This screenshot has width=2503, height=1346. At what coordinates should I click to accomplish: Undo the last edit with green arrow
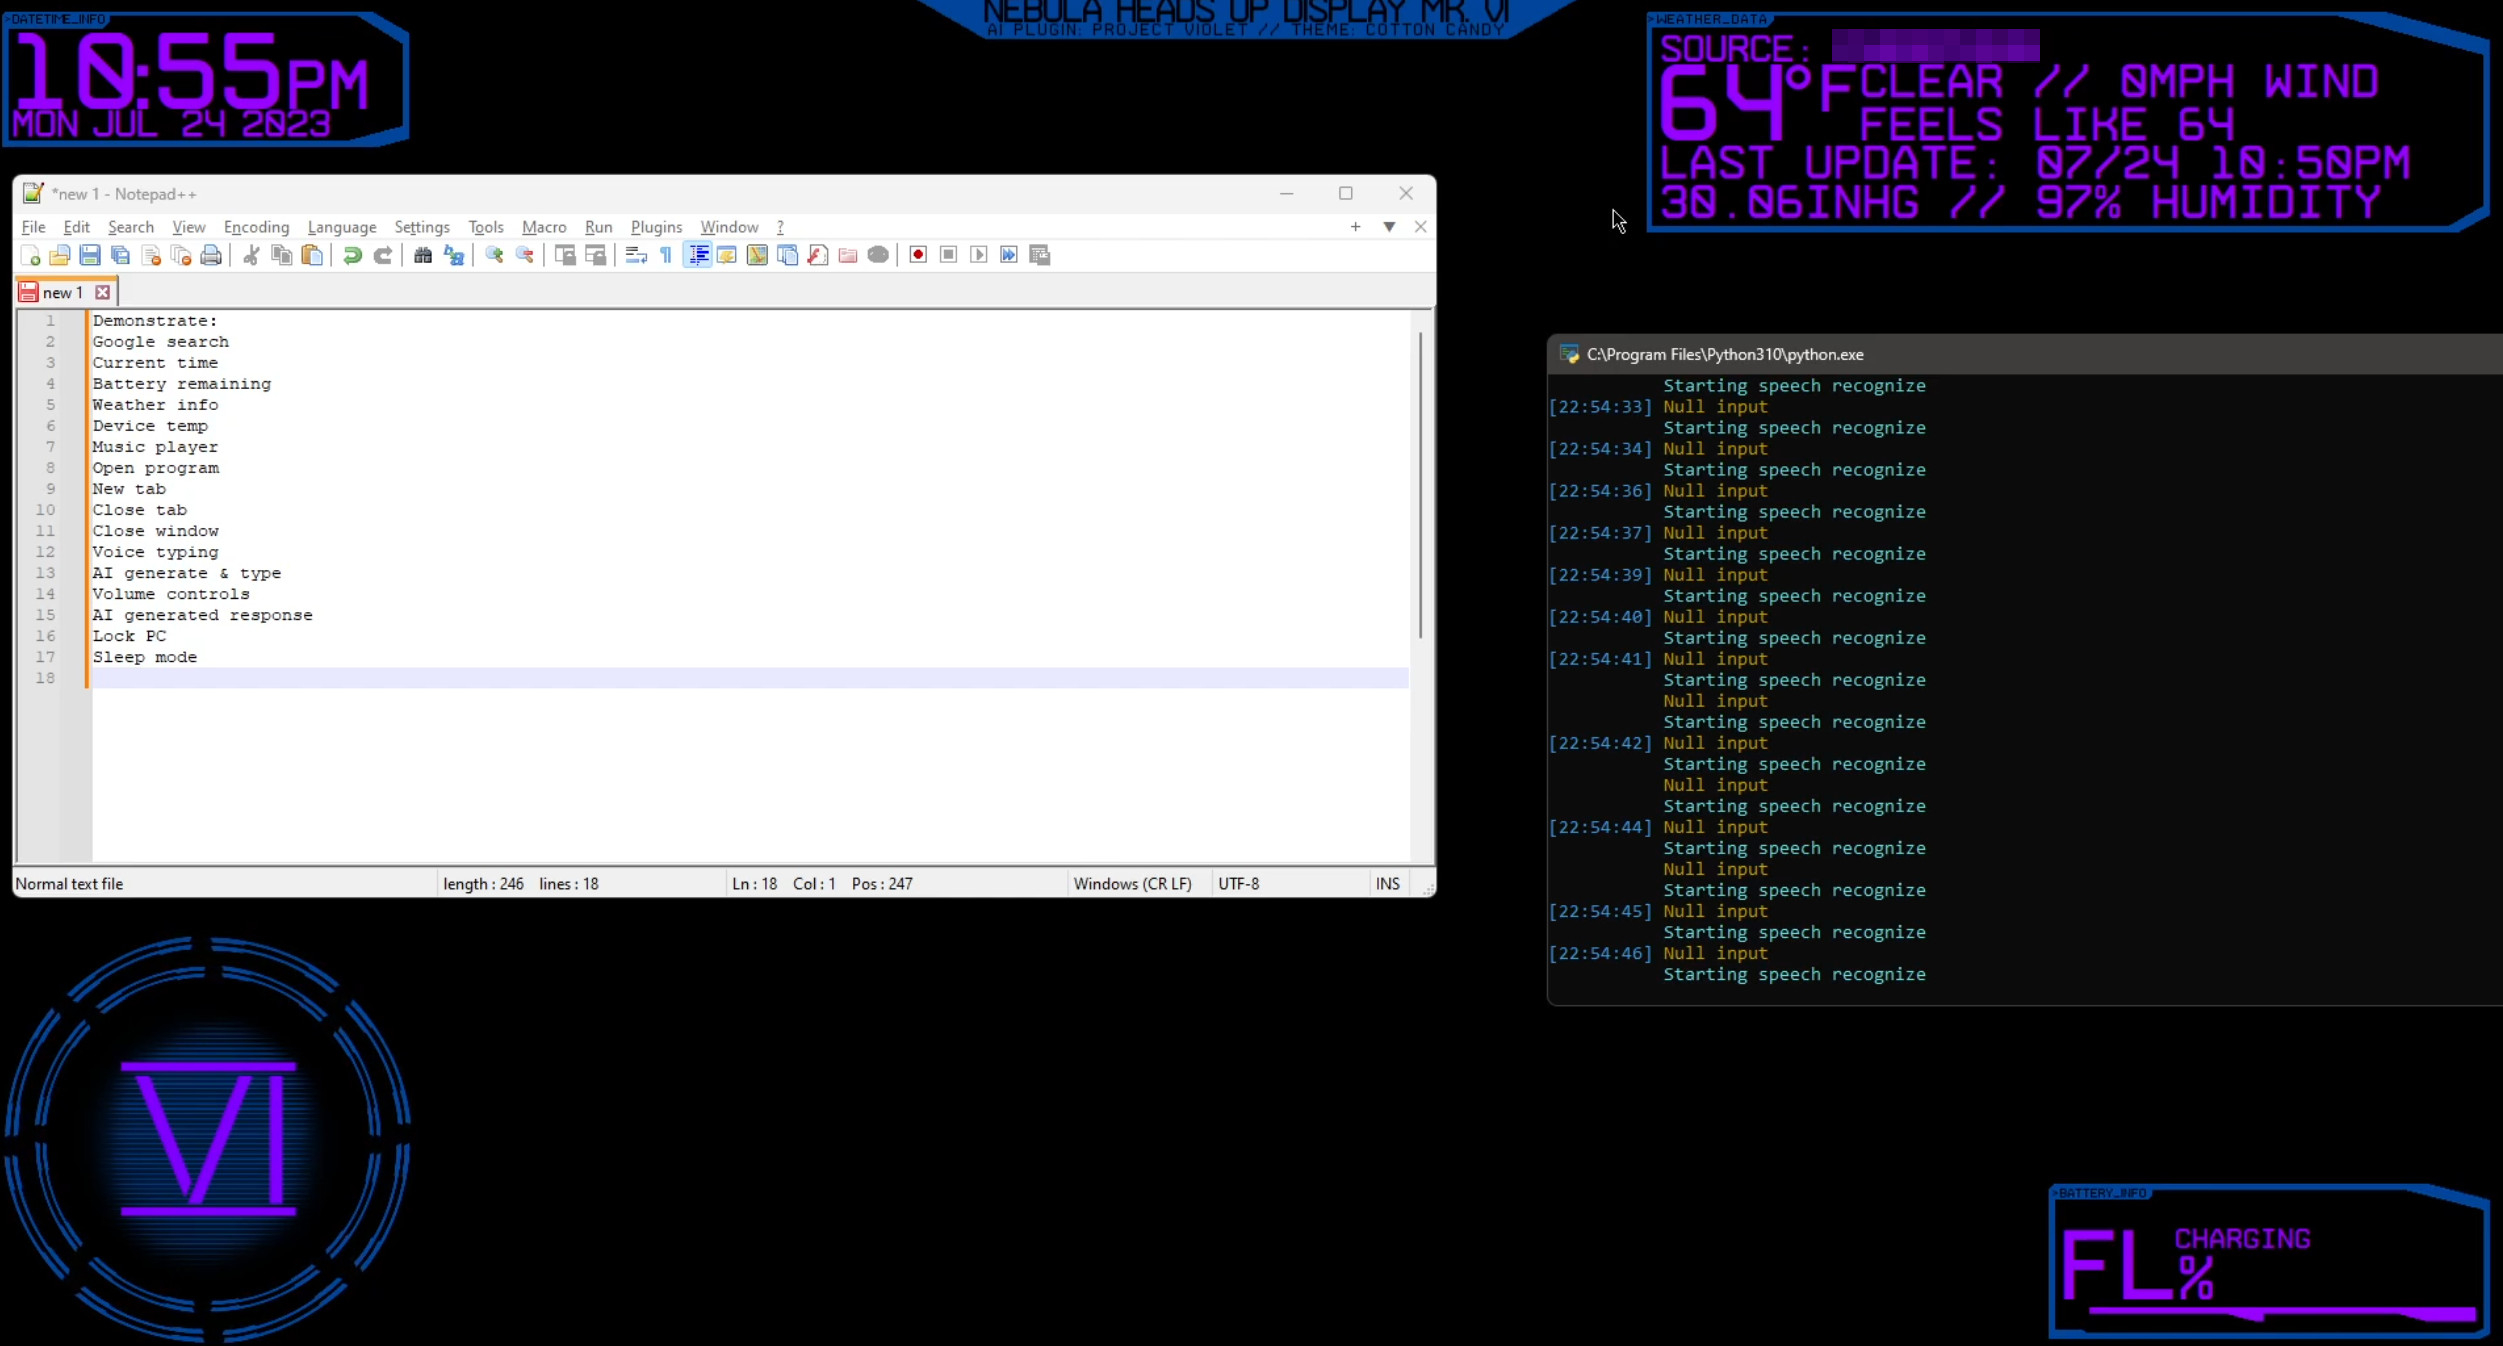click(352, 255)
